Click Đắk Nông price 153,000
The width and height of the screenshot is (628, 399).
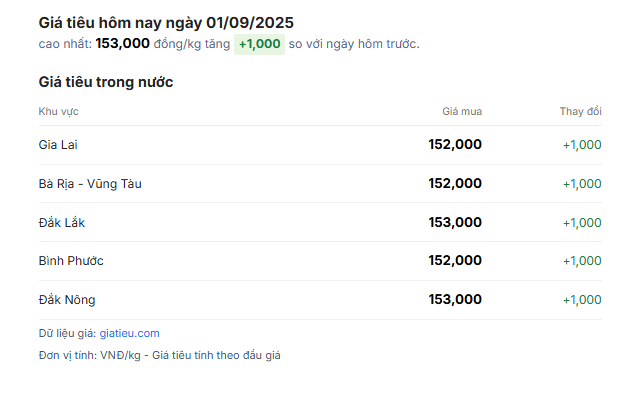tap(455, 299)
